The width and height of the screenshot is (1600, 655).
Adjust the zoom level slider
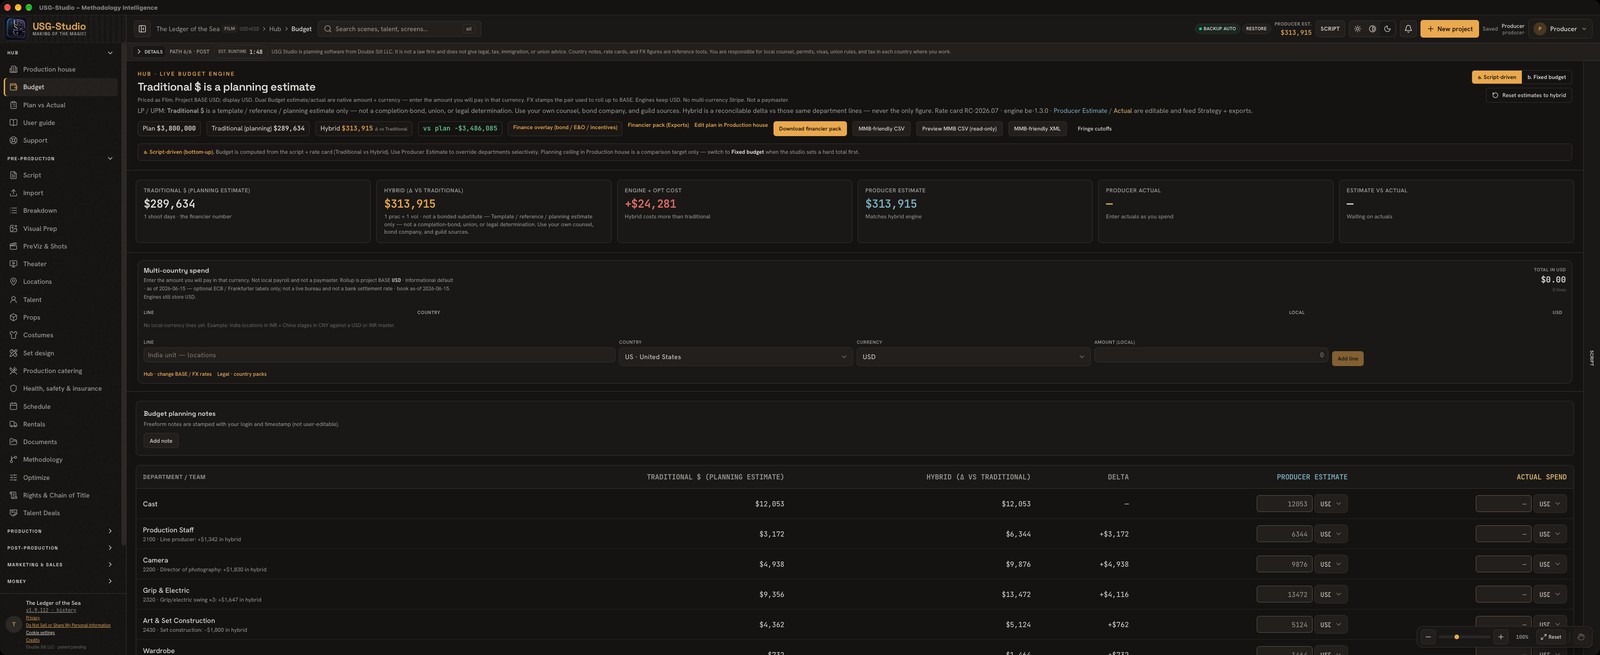1464,637
